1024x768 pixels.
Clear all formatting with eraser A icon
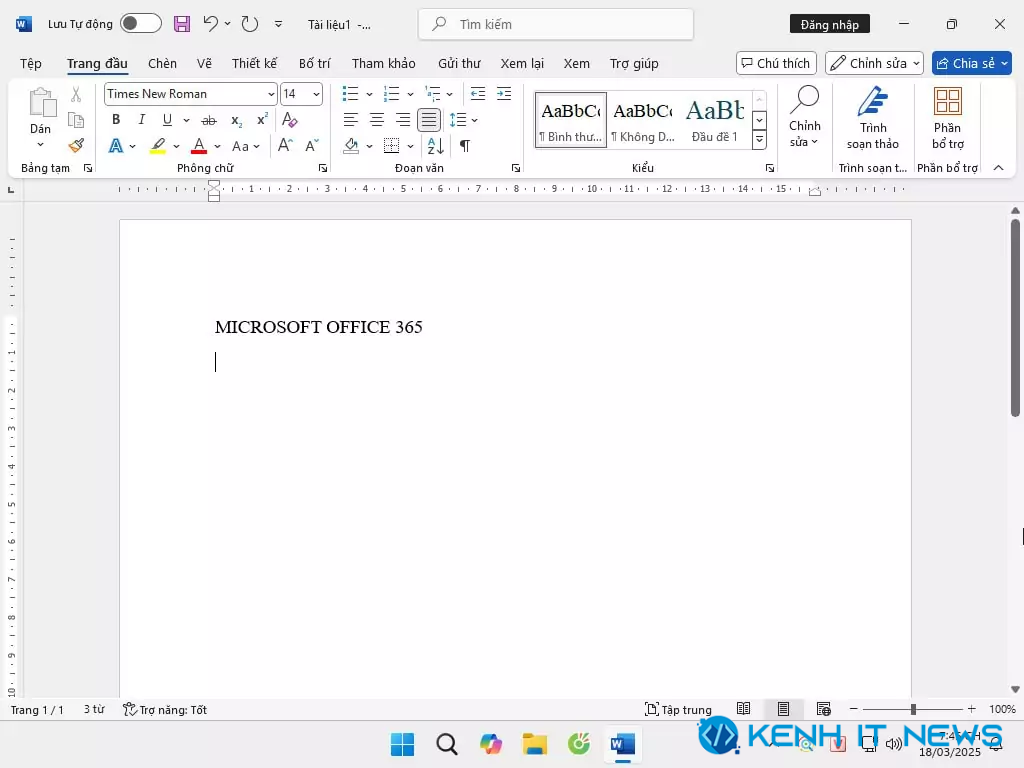[289, 120]
